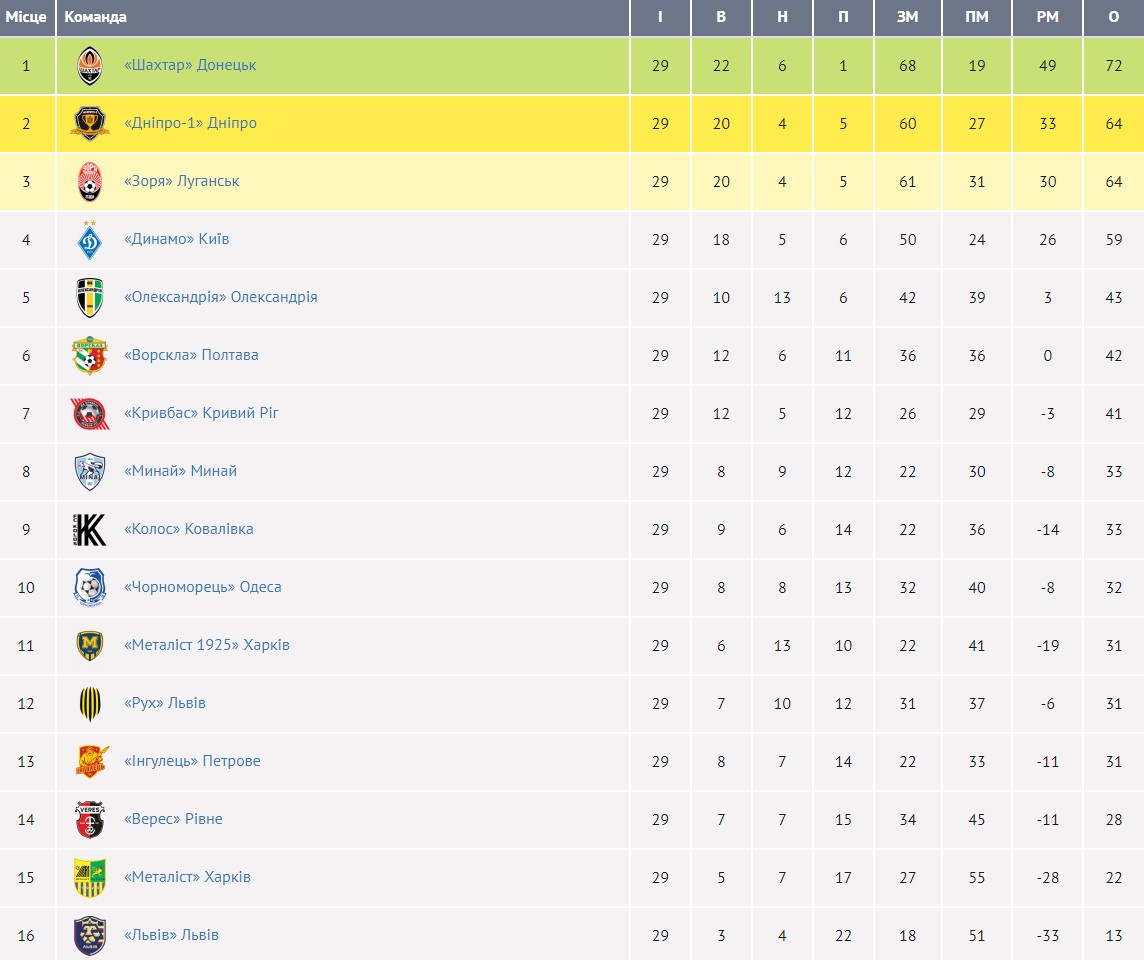Screen dimensions: 1144x960
Task: Click the Rukh Lviv striped logo
Action: [90, 704]
